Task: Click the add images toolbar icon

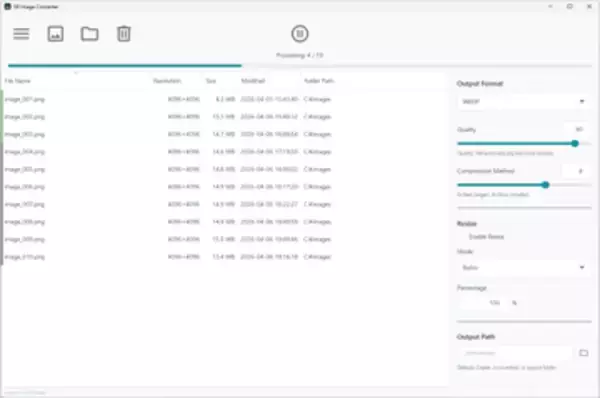Action: pos(55,34)
